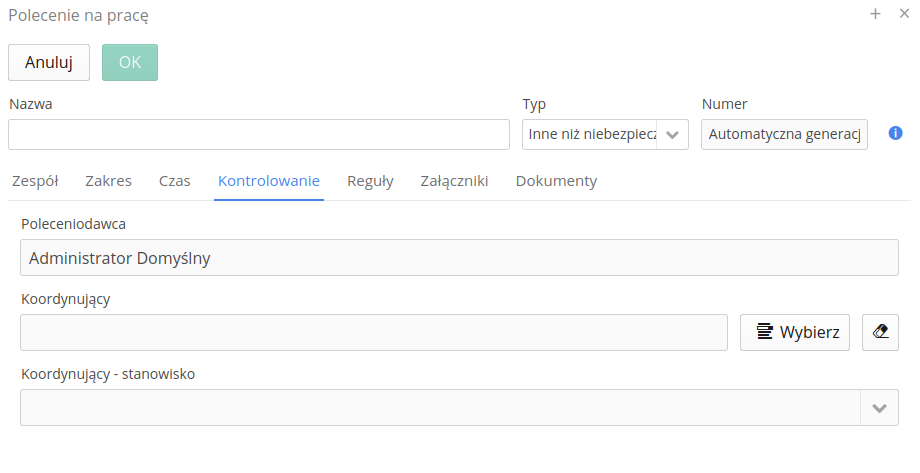Click the list icon on Wybierz button

tap(765, 332)
